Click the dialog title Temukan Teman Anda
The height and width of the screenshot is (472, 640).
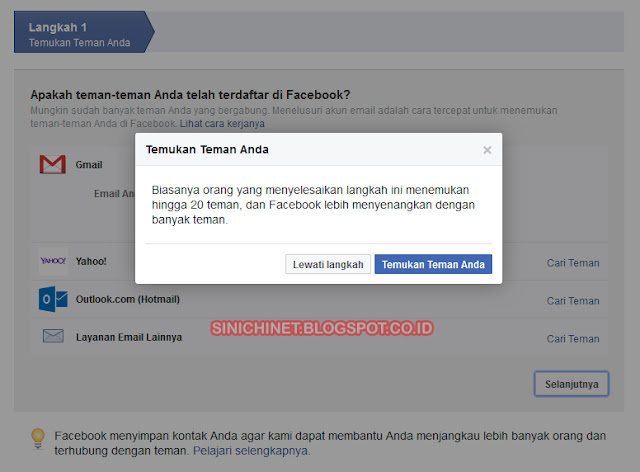207,149
